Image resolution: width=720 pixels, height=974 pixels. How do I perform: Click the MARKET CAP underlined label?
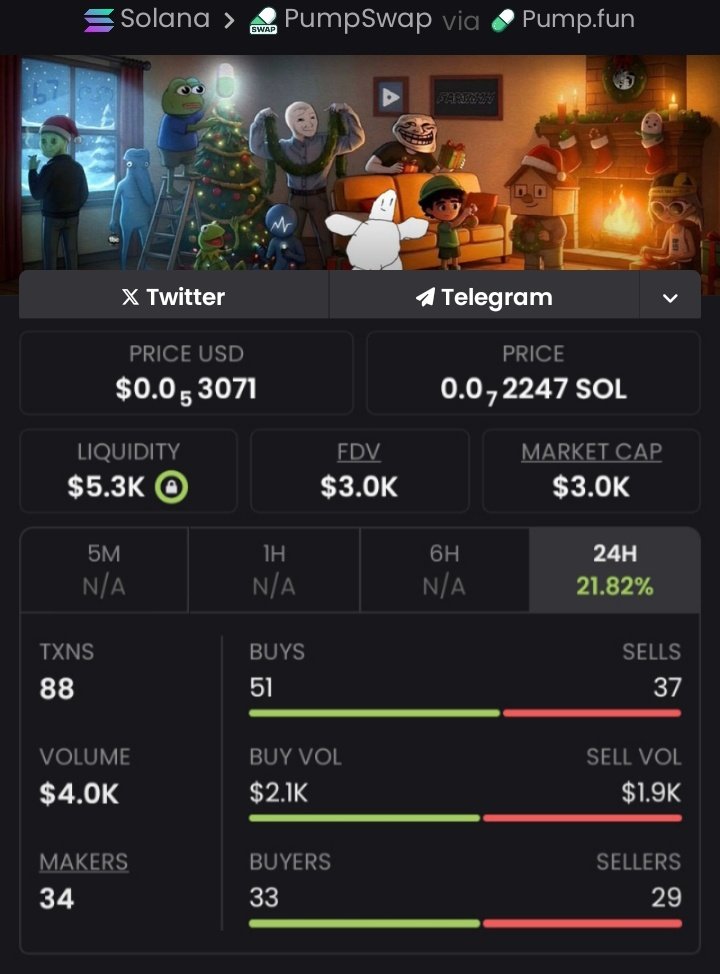(591, 452)
